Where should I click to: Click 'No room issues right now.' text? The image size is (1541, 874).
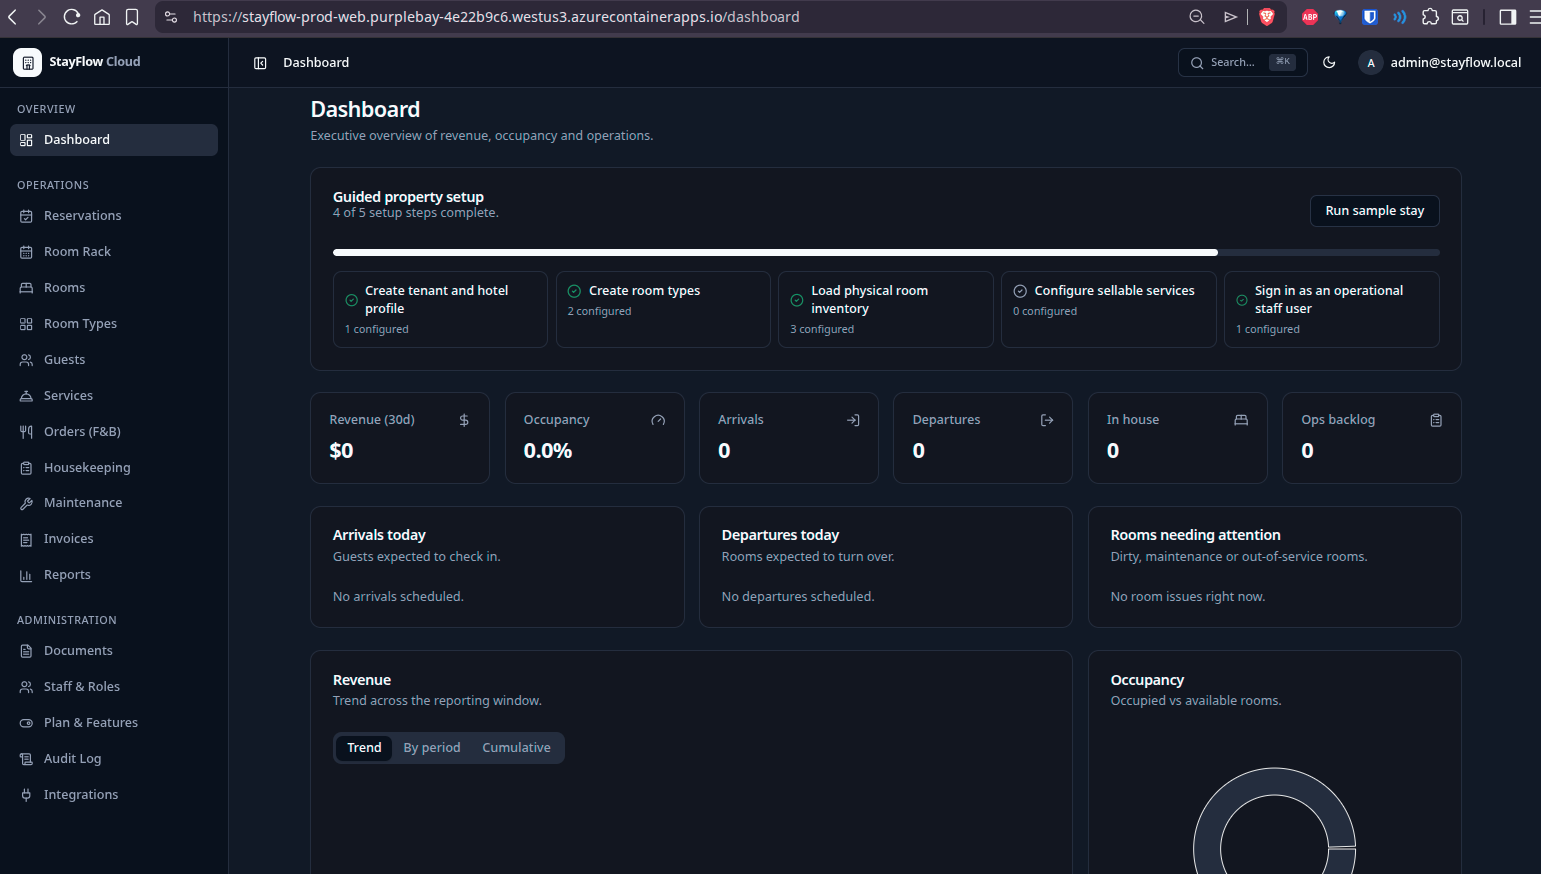pyautogui.click(x=1188, y=597)
